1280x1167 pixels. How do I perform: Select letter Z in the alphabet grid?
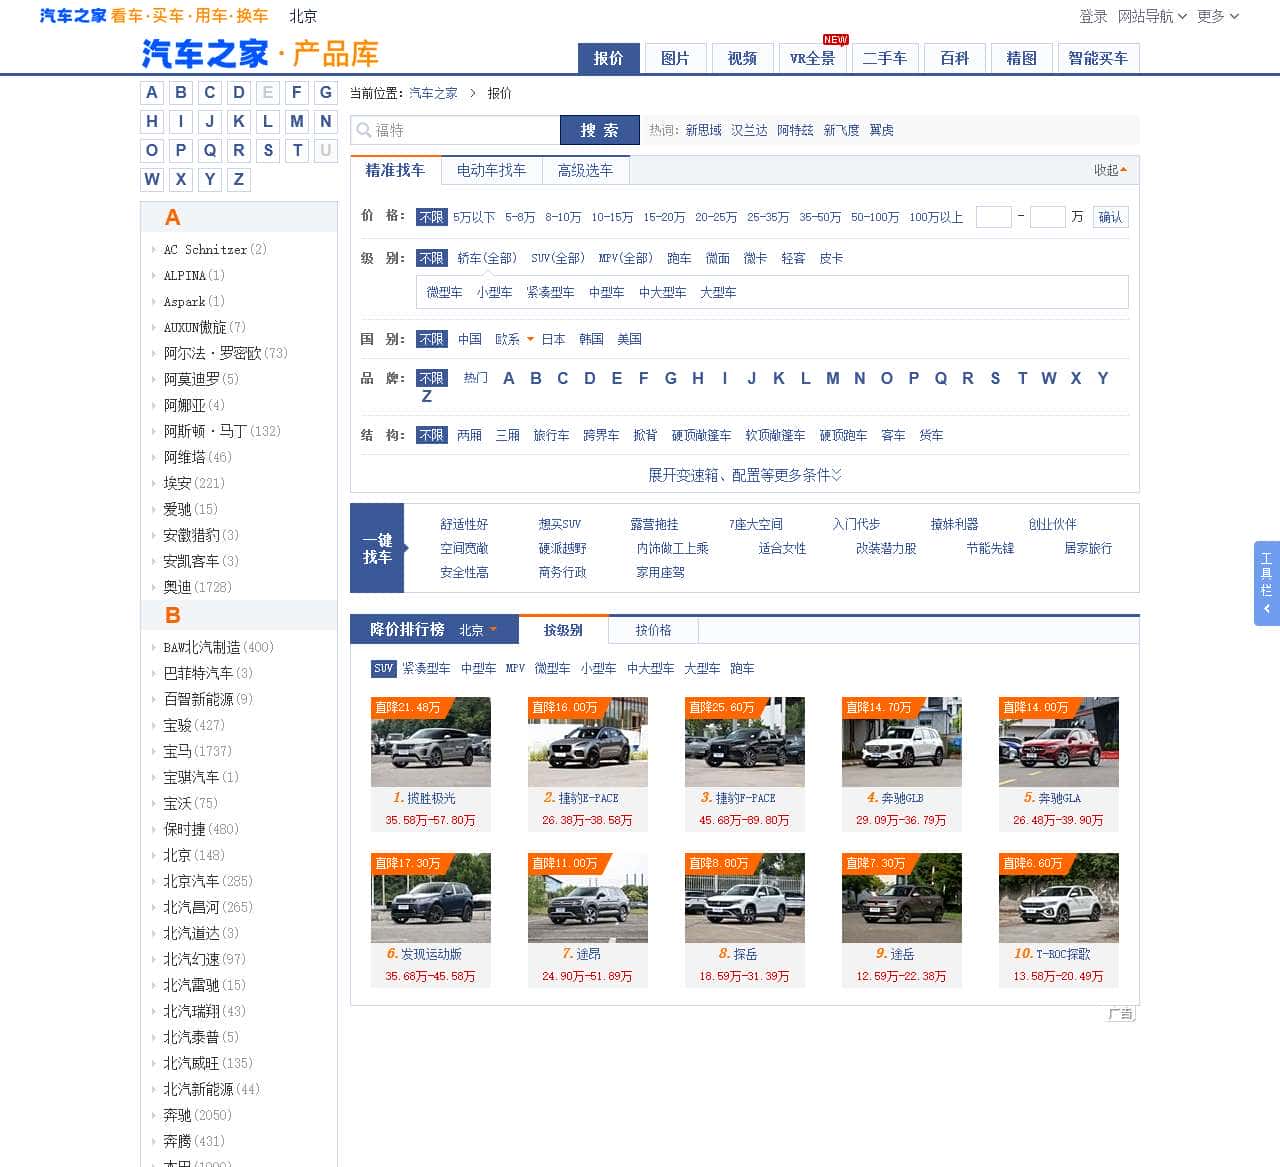click(x=239, y=180)
